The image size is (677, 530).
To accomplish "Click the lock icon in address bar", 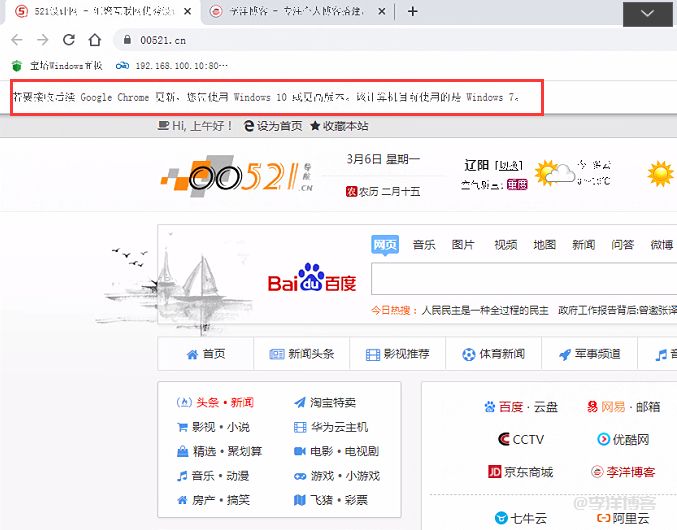I will click(126, 40).
